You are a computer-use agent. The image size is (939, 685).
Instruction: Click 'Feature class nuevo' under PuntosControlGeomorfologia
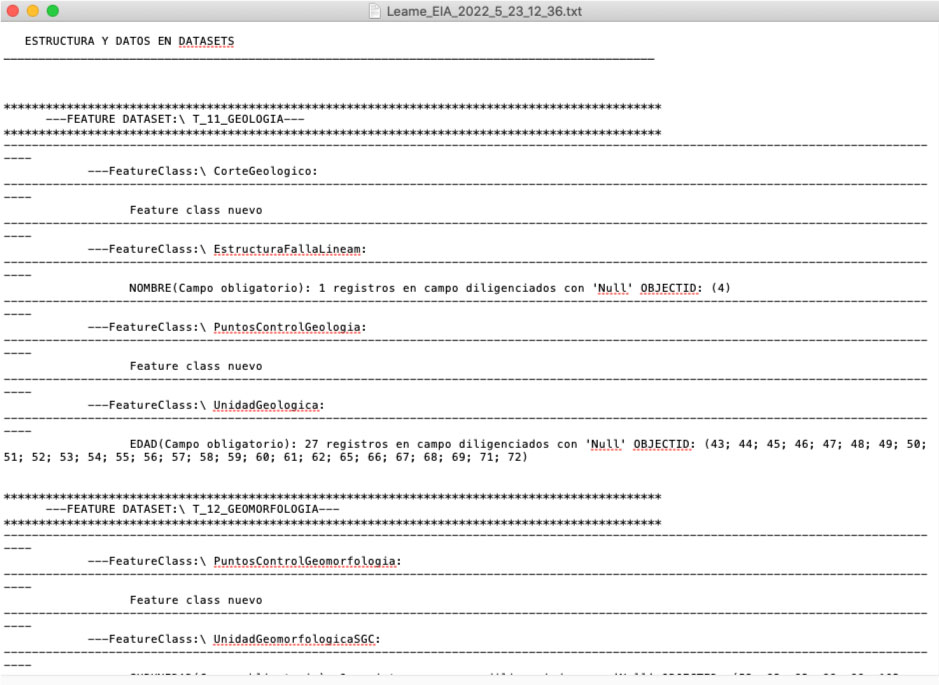195,600
